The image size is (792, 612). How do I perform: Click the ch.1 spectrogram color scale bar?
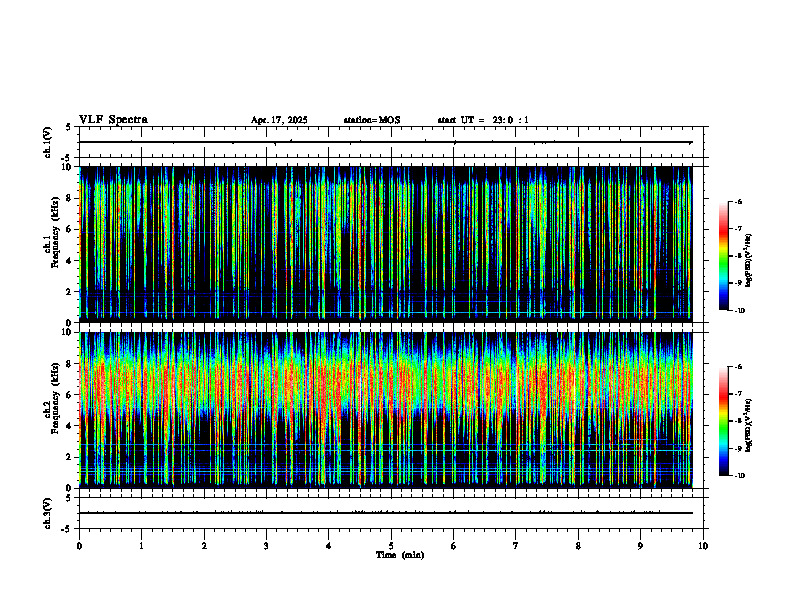coord(724,256)
